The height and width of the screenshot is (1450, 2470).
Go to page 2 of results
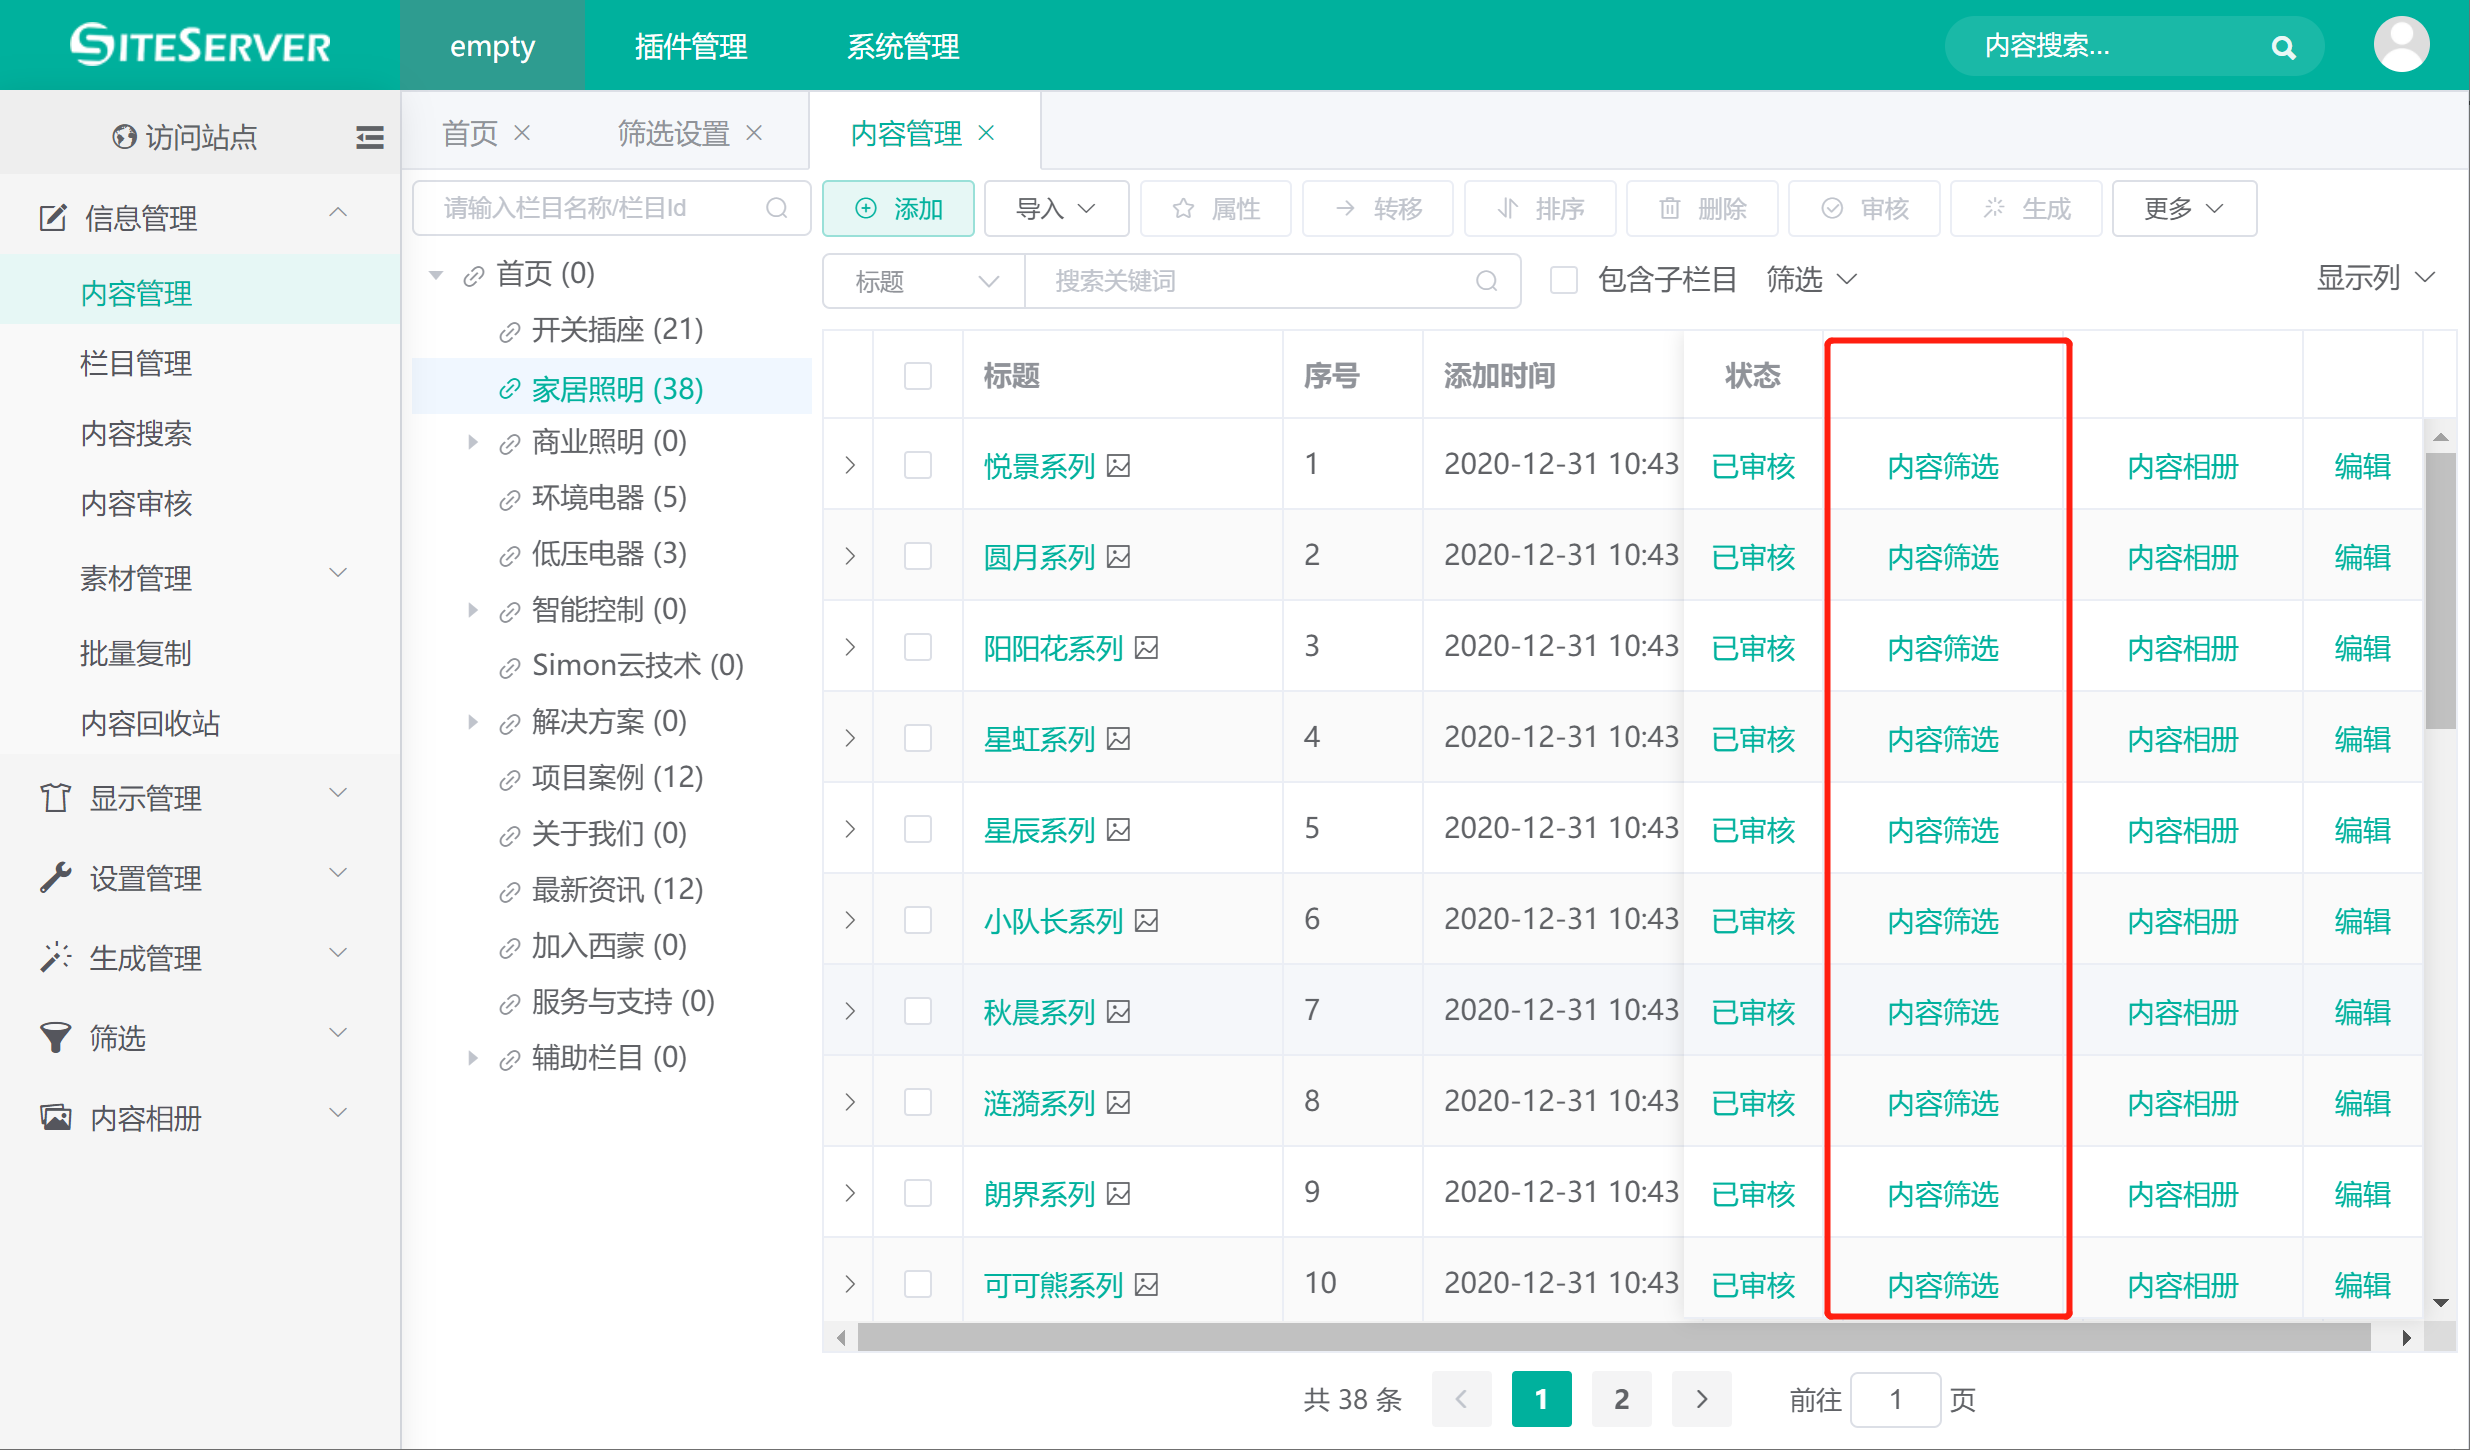tap(1621, 1399)
